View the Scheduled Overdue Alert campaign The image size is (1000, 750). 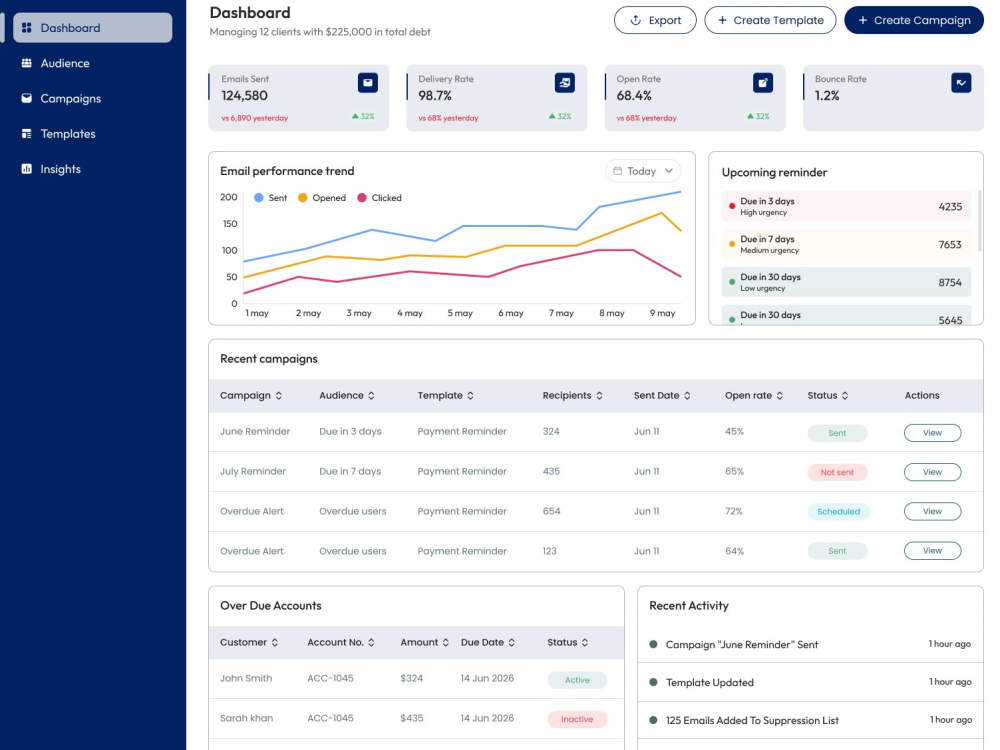point(932,511)
